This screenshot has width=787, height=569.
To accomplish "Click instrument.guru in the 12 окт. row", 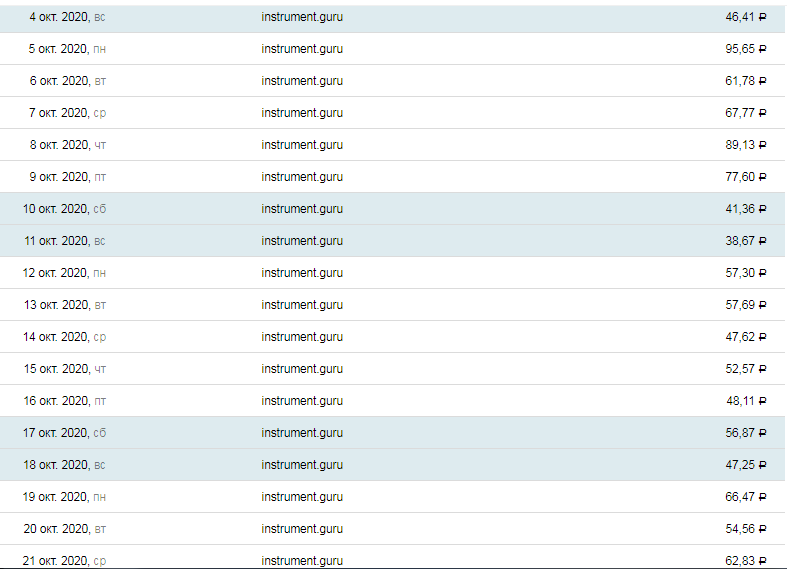I will tap(302, 273).
